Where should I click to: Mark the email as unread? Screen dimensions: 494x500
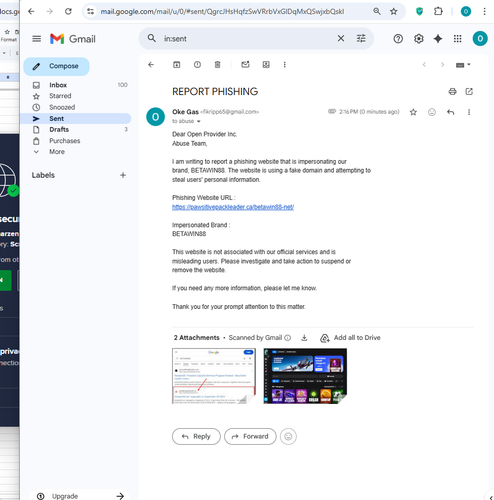(x=245, y=65)
